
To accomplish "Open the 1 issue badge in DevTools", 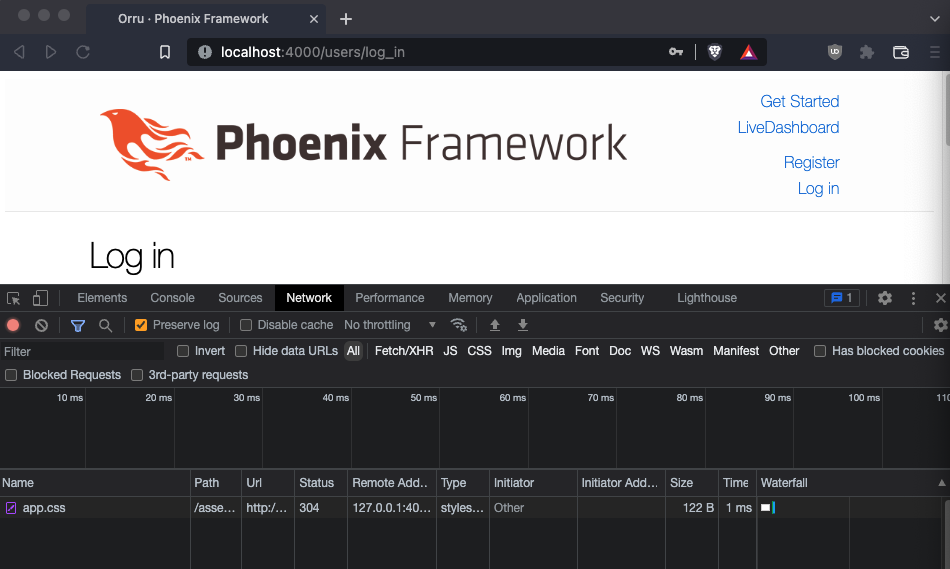I will tap(842, 298).
